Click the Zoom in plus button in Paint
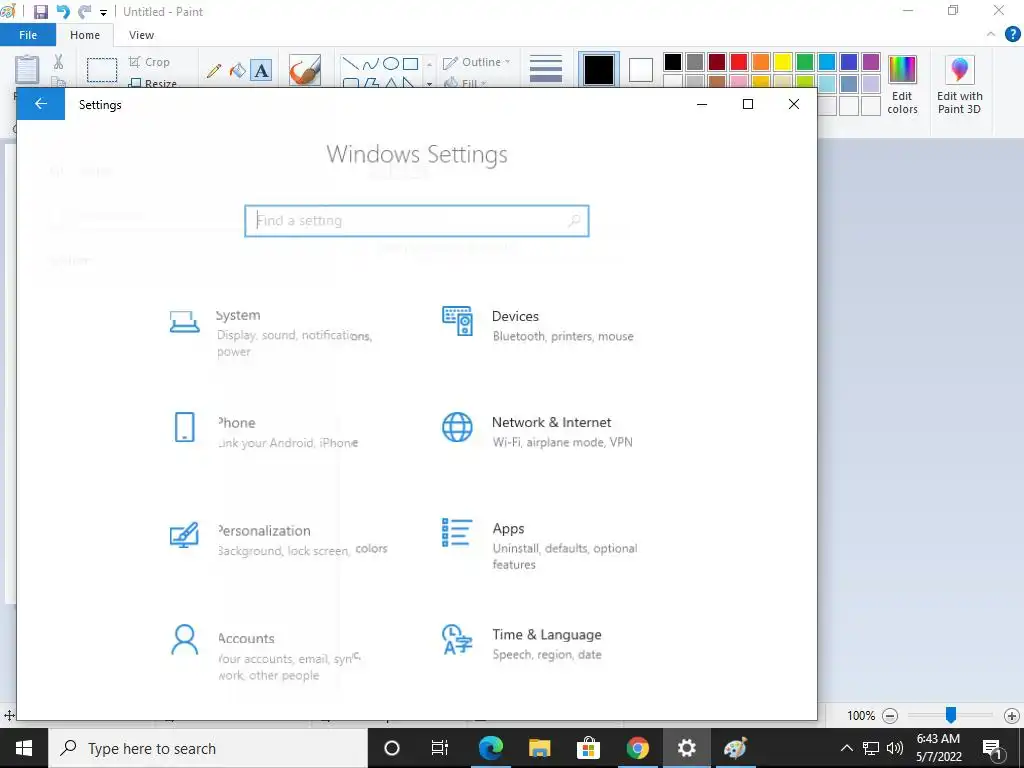 (x=1012, y=716)
